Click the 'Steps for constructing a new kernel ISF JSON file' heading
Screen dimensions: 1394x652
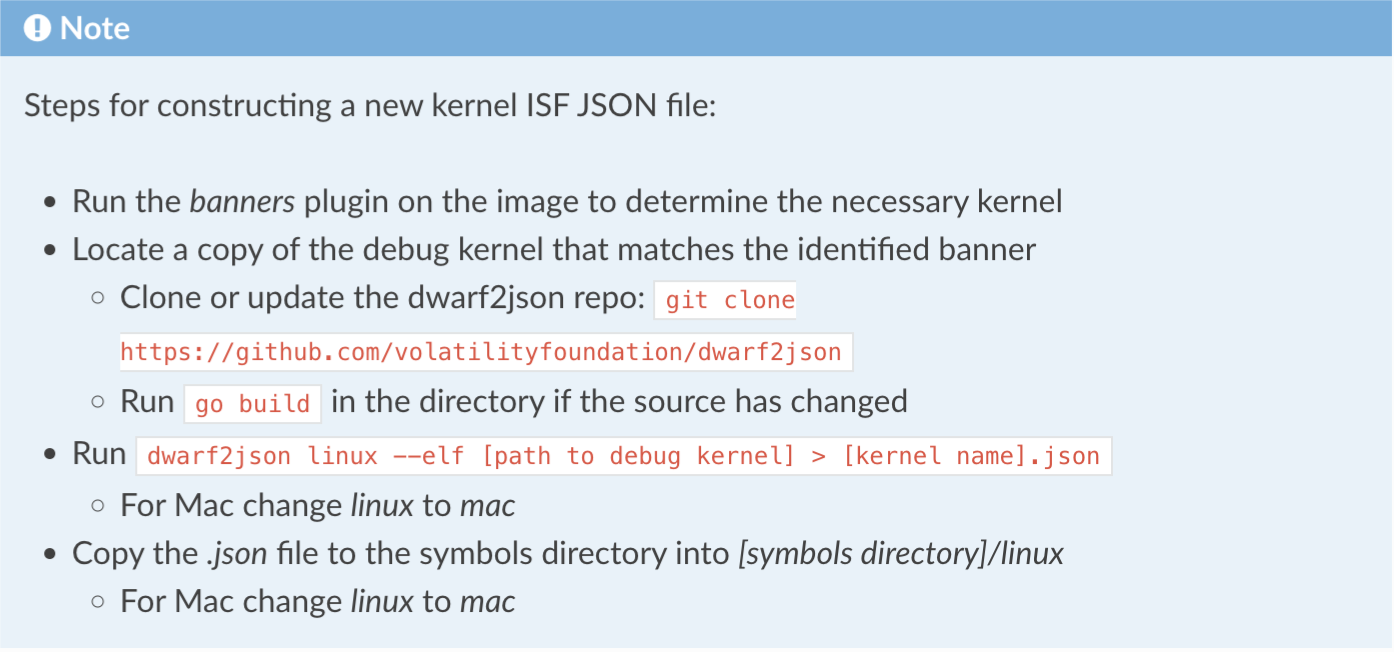click(x=370, y=106)
